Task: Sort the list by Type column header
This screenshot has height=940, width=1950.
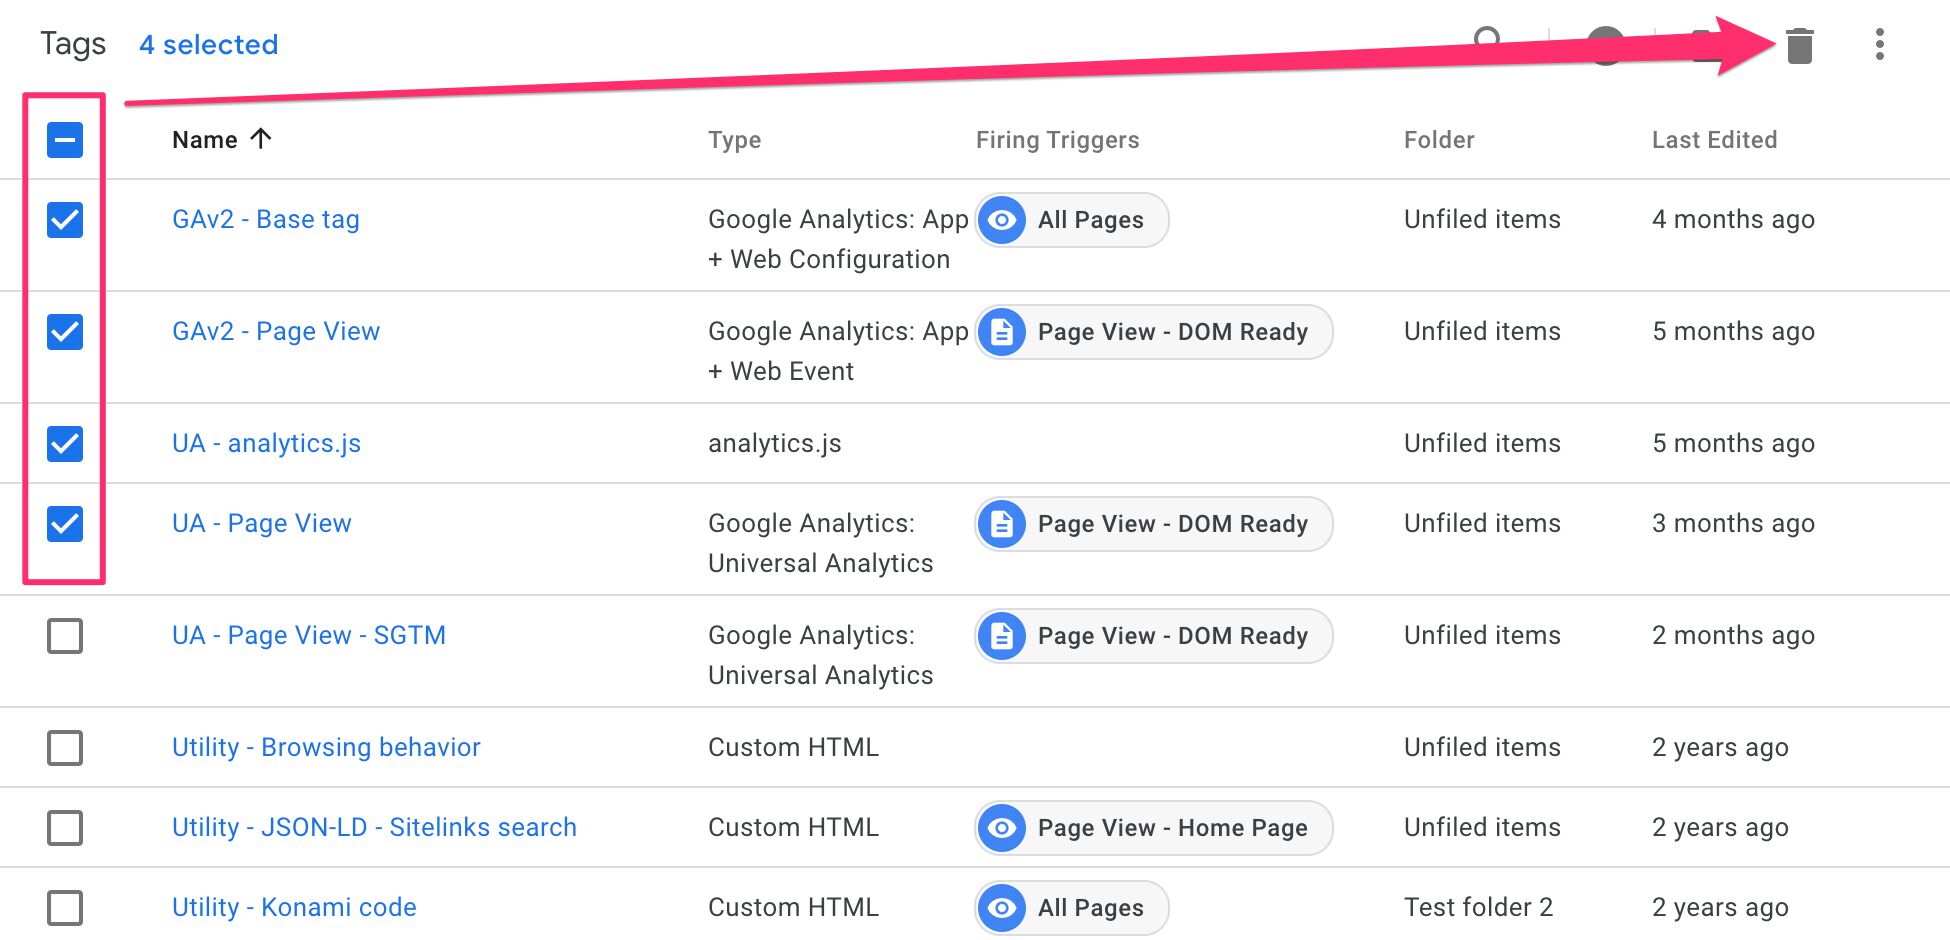Action: [x=734, y=140]
